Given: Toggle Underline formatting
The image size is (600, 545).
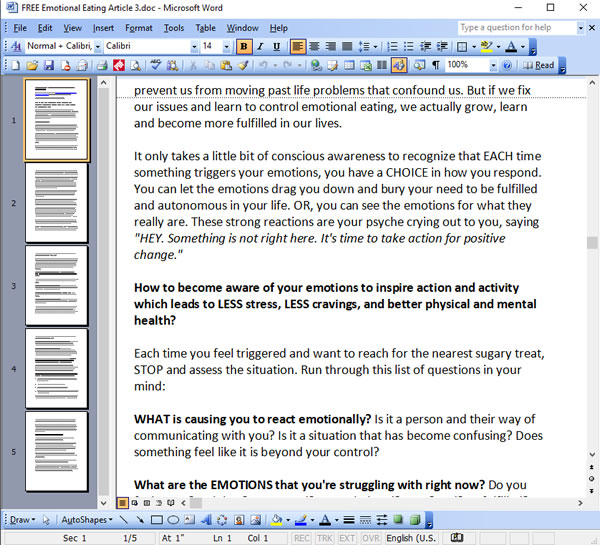Looking at the screenshot, I should [x=277, y=46].
